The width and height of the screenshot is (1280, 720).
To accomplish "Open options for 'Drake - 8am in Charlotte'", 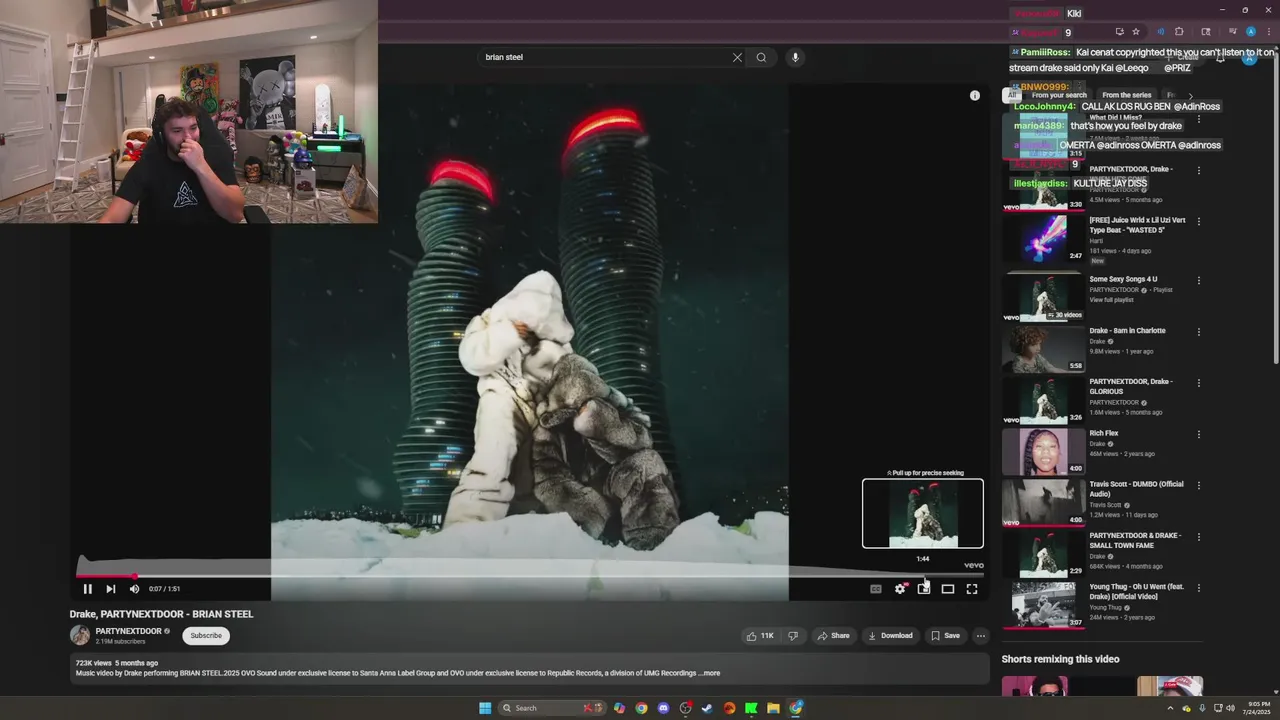I will click(x=1199, y=332).
